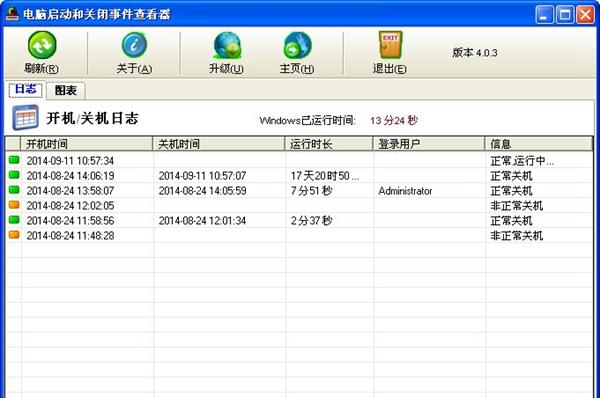Click the 正常运行中... info cell
600x398 pixels.
pyautogui.click(x=522, y=161)
